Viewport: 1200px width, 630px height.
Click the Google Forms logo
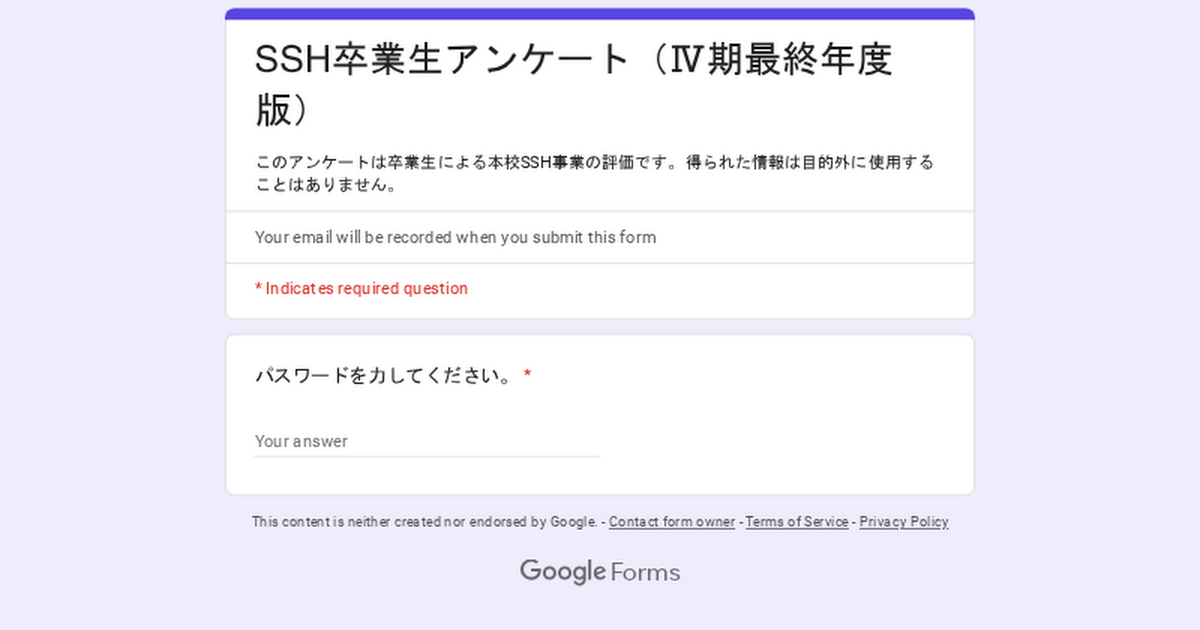click(x=600, y=572)
